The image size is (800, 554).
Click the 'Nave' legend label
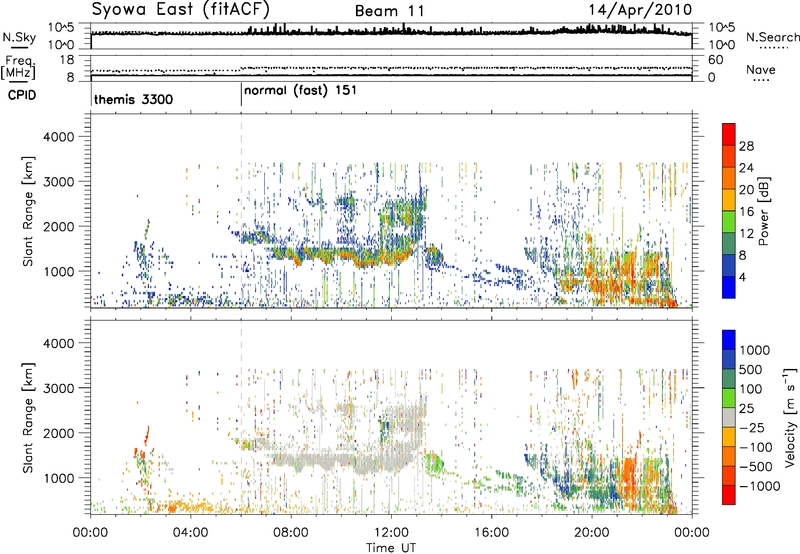[x=761, y=70]
